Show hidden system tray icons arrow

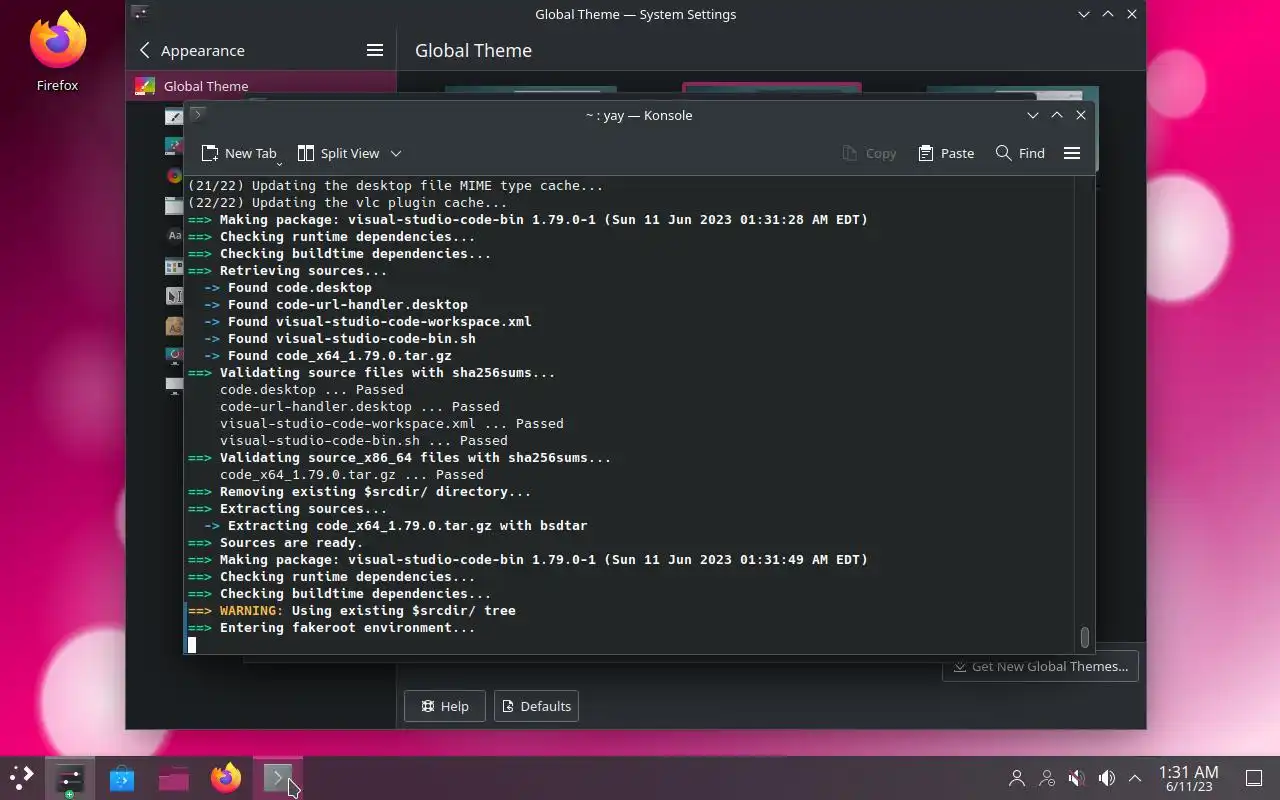(1135, 778)
